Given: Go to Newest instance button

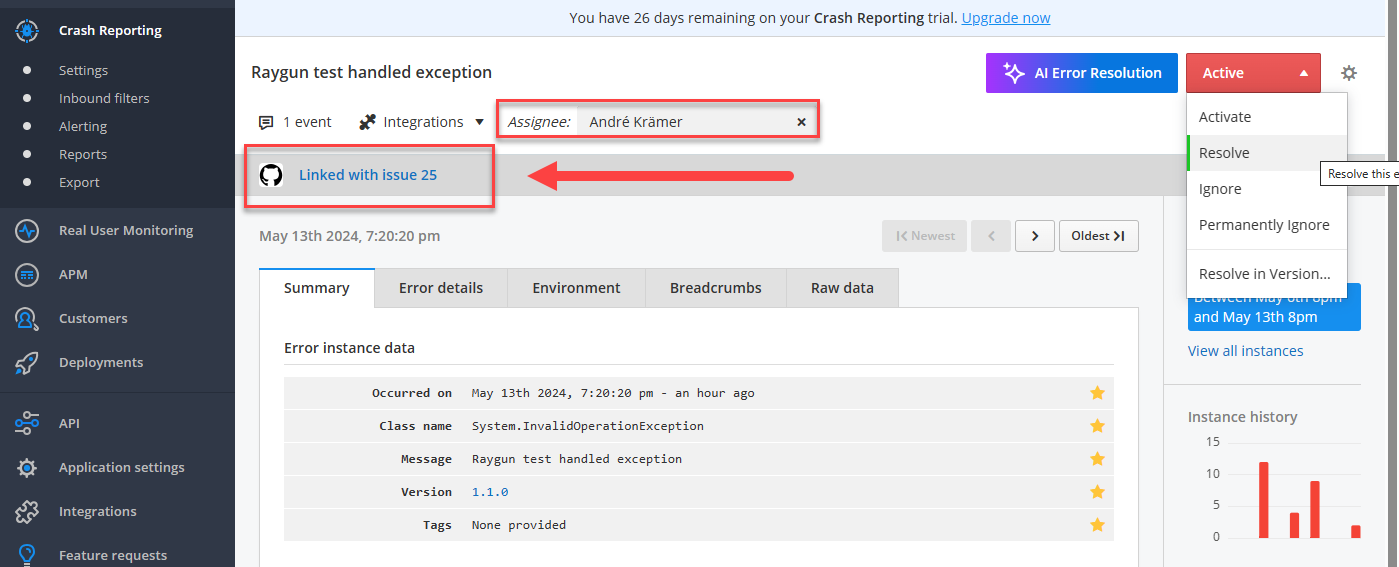Looking at the screenshot, I should tap(925, 236).
